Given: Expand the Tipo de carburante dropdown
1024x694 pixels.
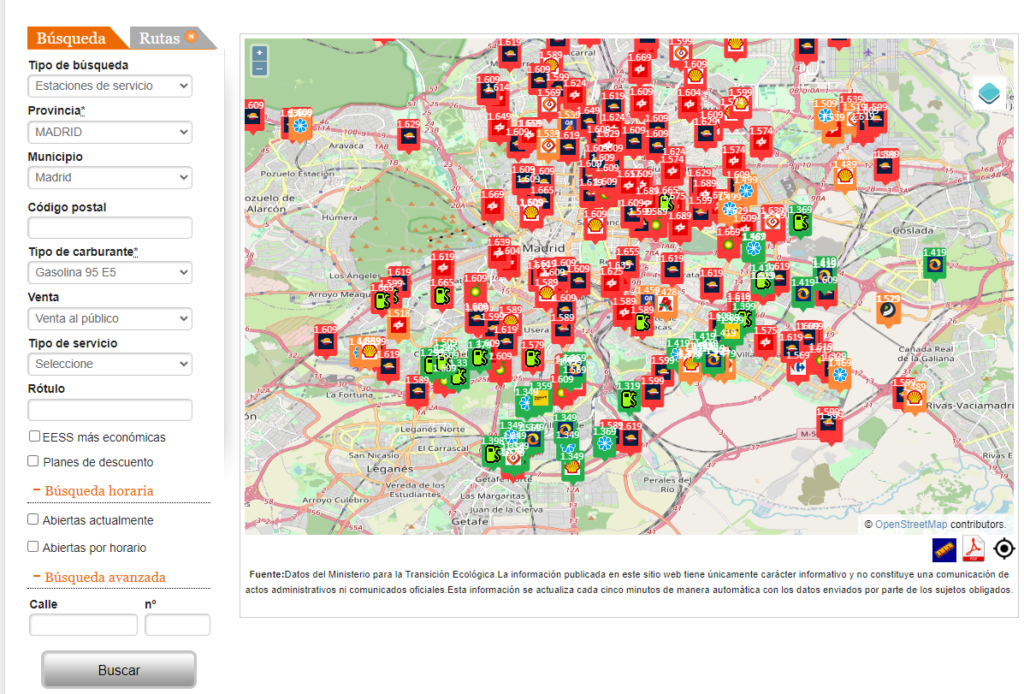Looking at the screenshot, I should 110,272.
